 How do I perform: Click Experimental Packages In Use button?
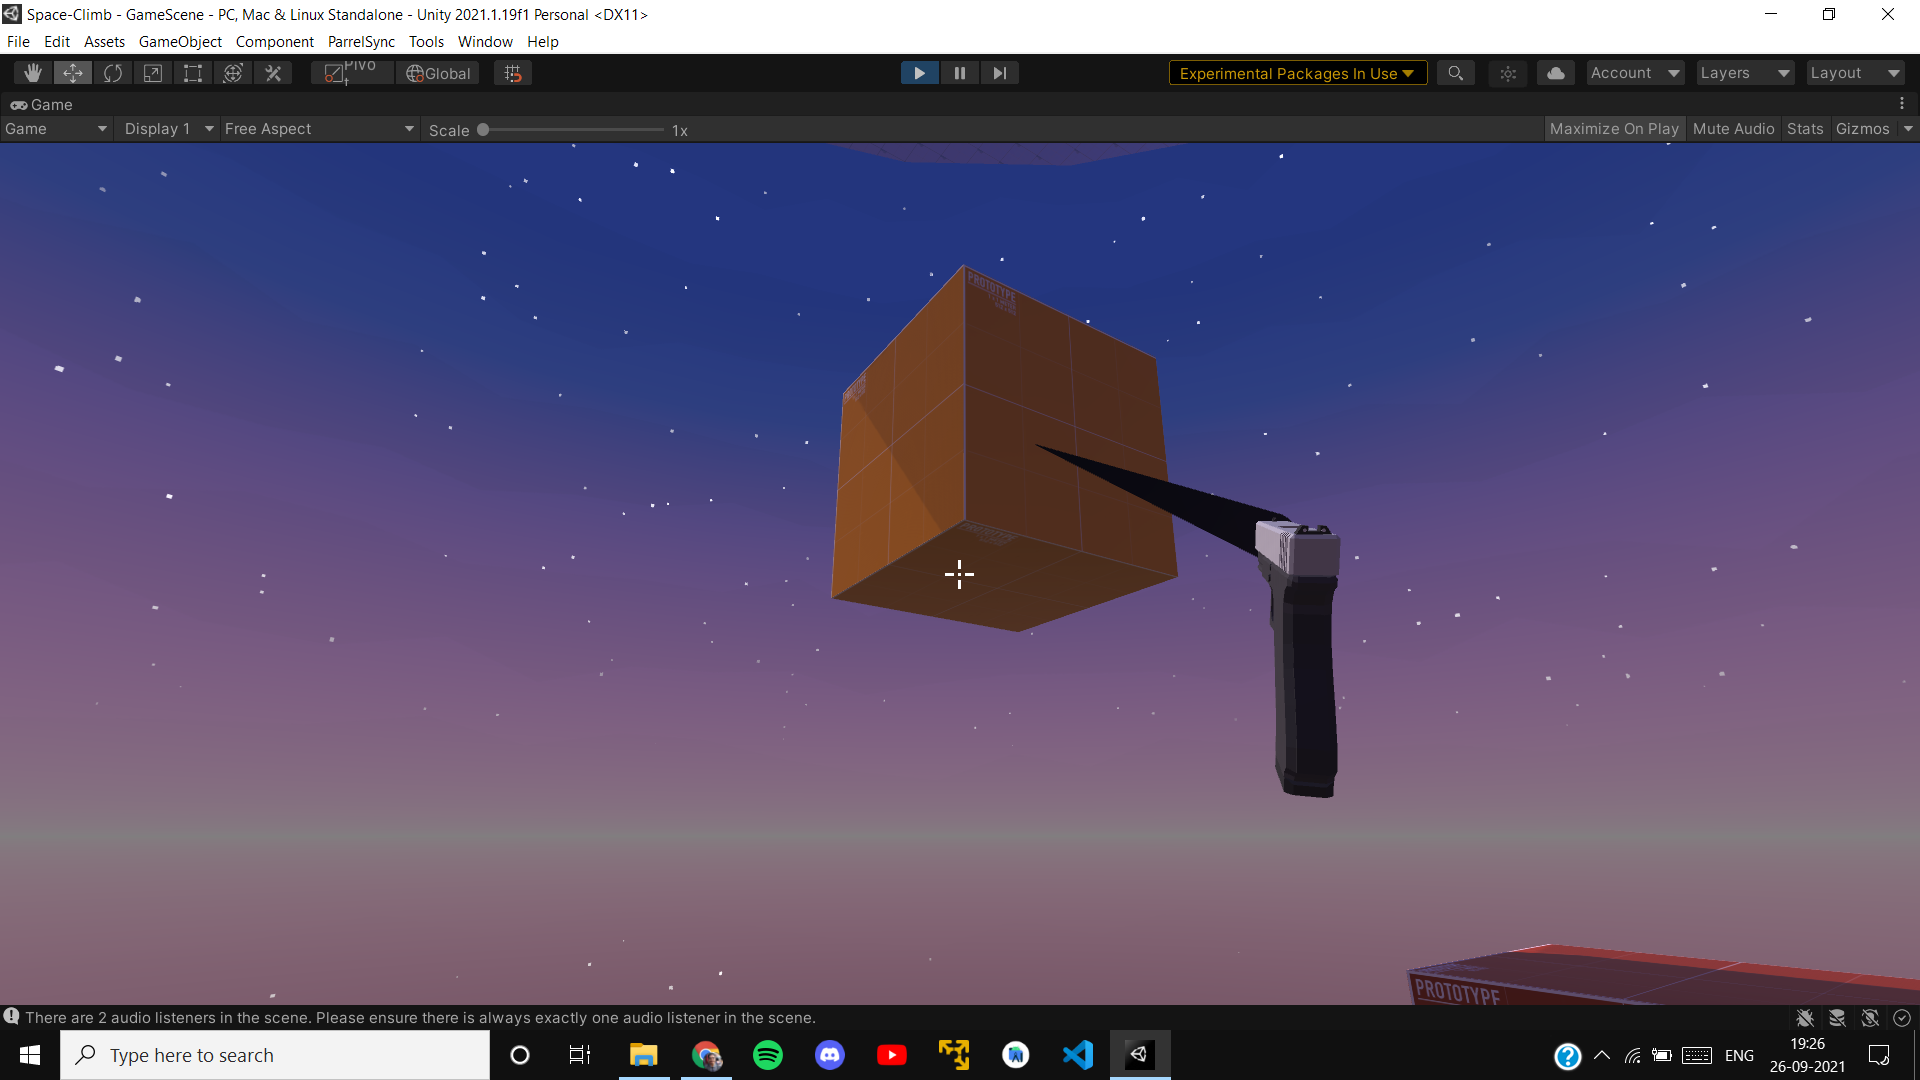click(x=1296, y=73)
